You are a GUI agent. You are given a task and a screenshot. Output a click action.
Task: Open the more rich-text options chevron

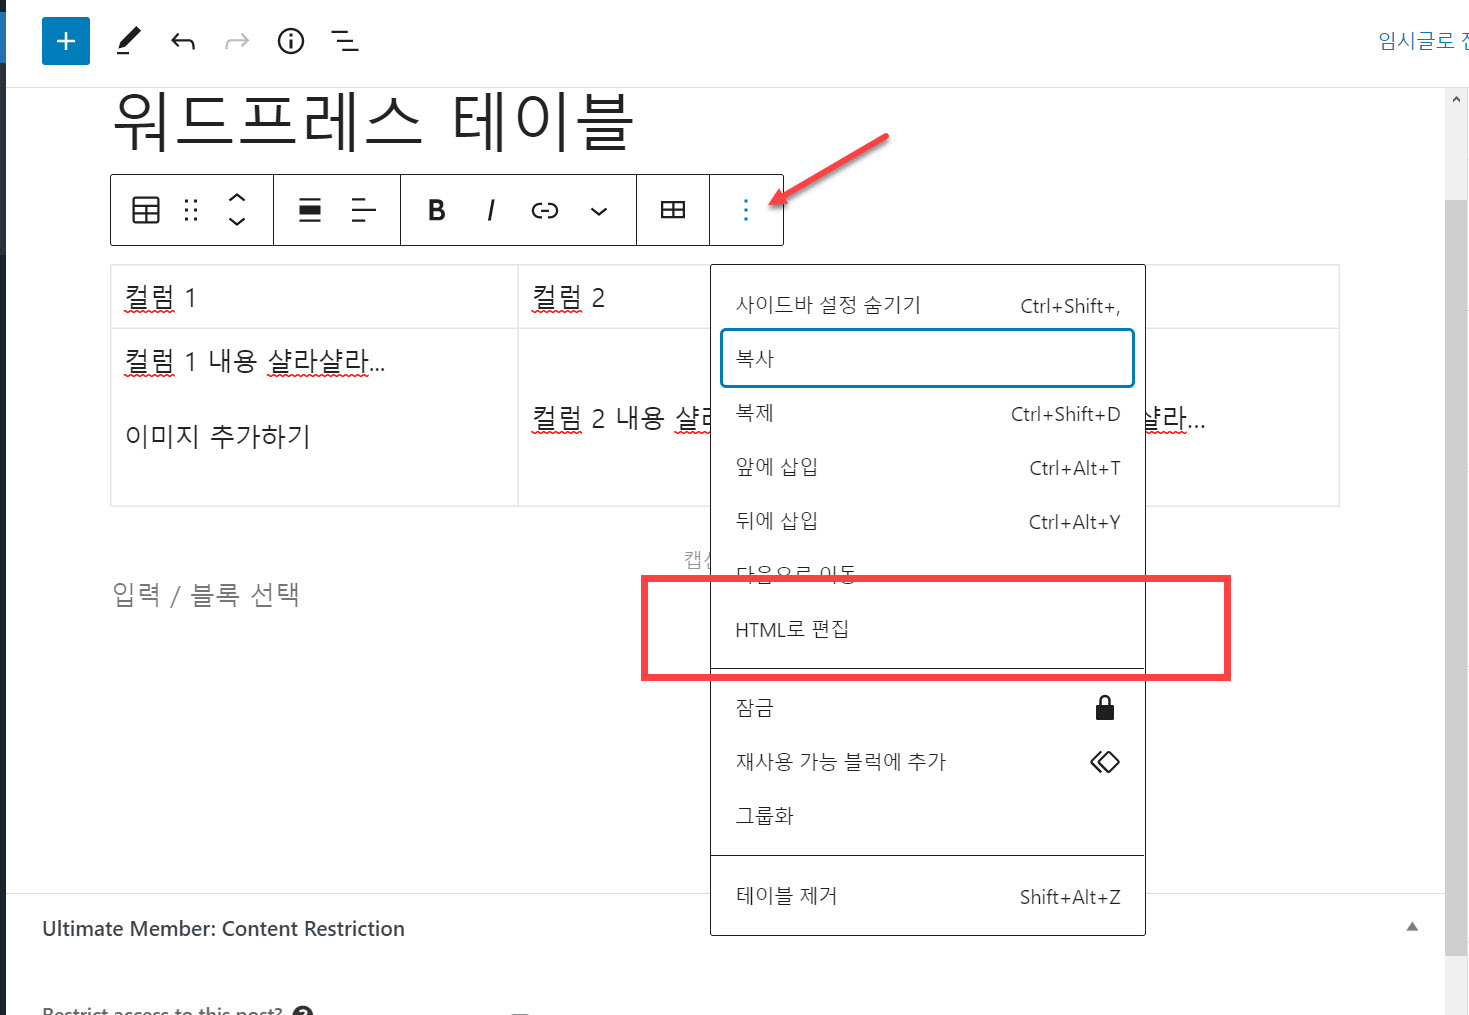(599, 212)
